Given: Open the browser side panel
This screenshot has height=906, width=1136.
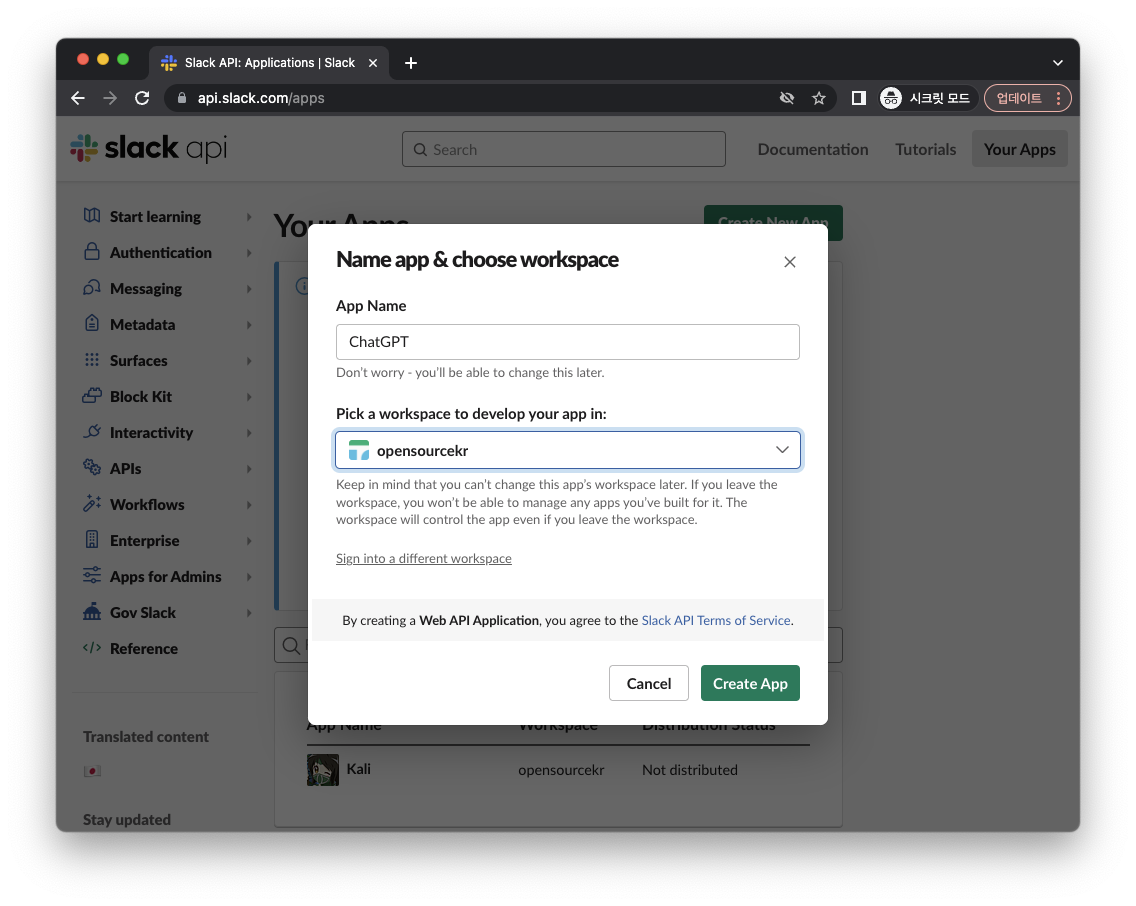Looking at the screenshot, I should pos(859,98).
